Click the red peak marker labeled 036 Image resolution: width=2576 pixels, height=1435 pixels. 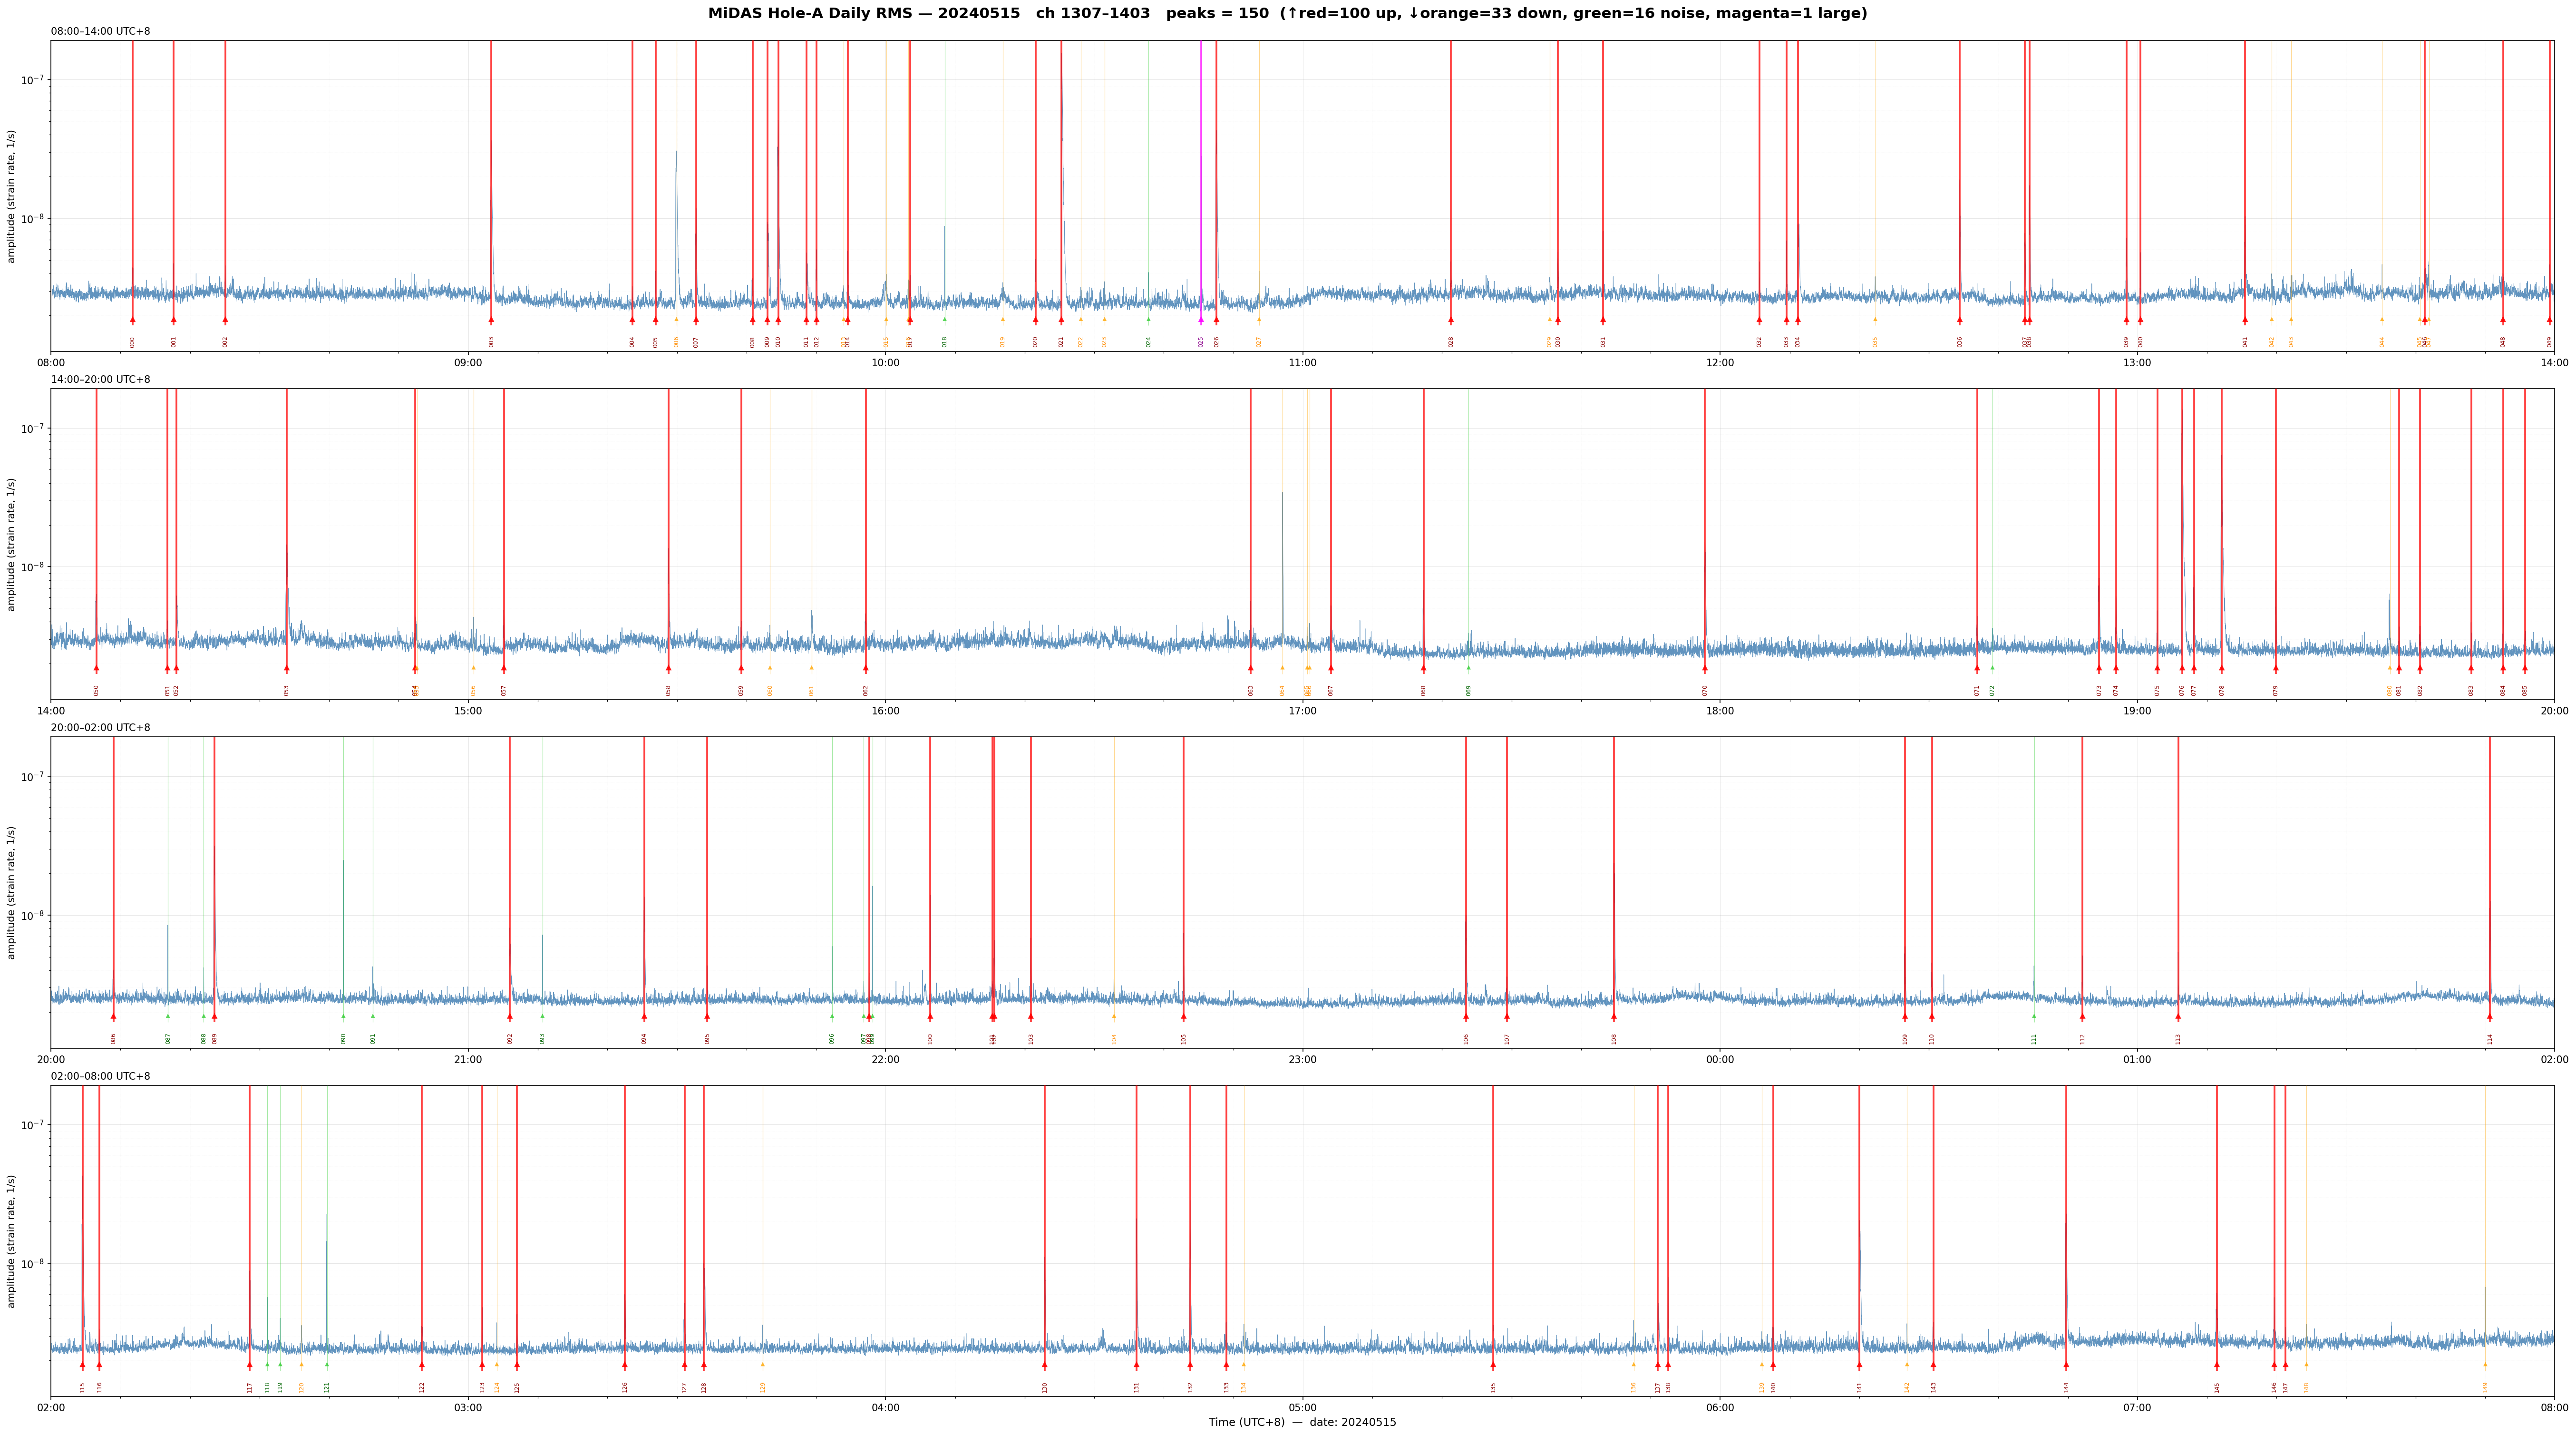(x=1960, y=320)
